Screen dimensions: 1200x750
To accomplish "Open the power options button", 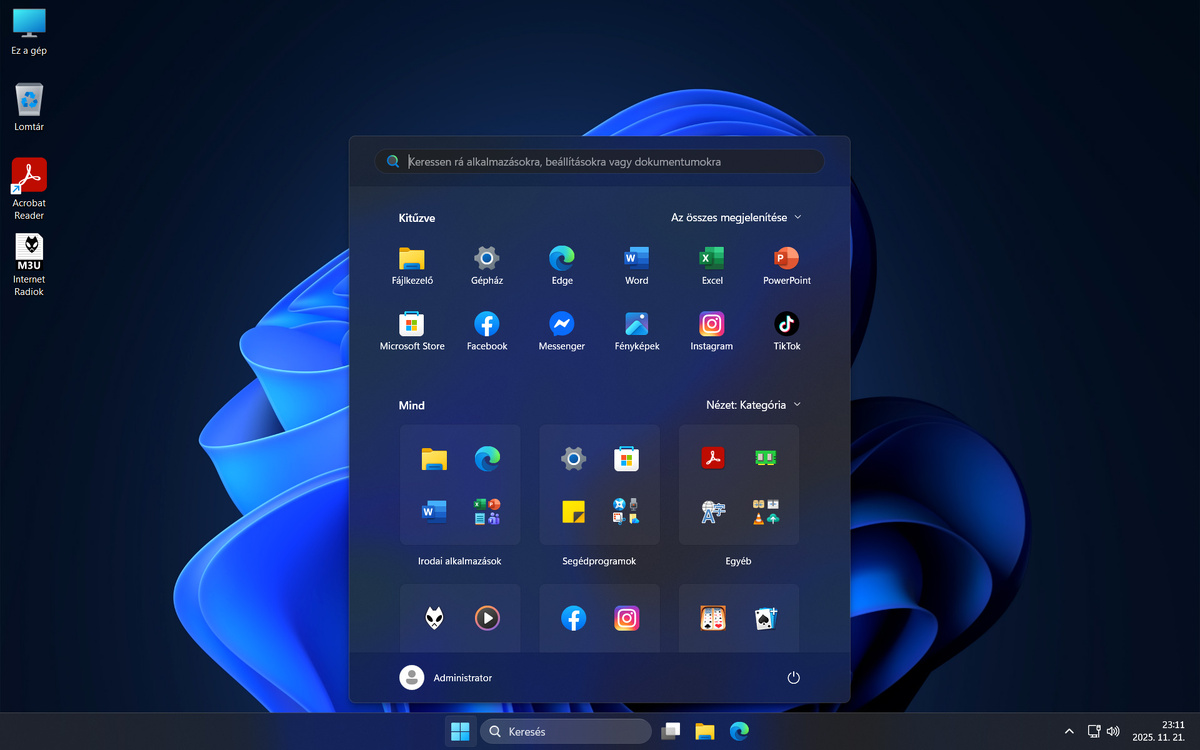I will tap(794, 677).
